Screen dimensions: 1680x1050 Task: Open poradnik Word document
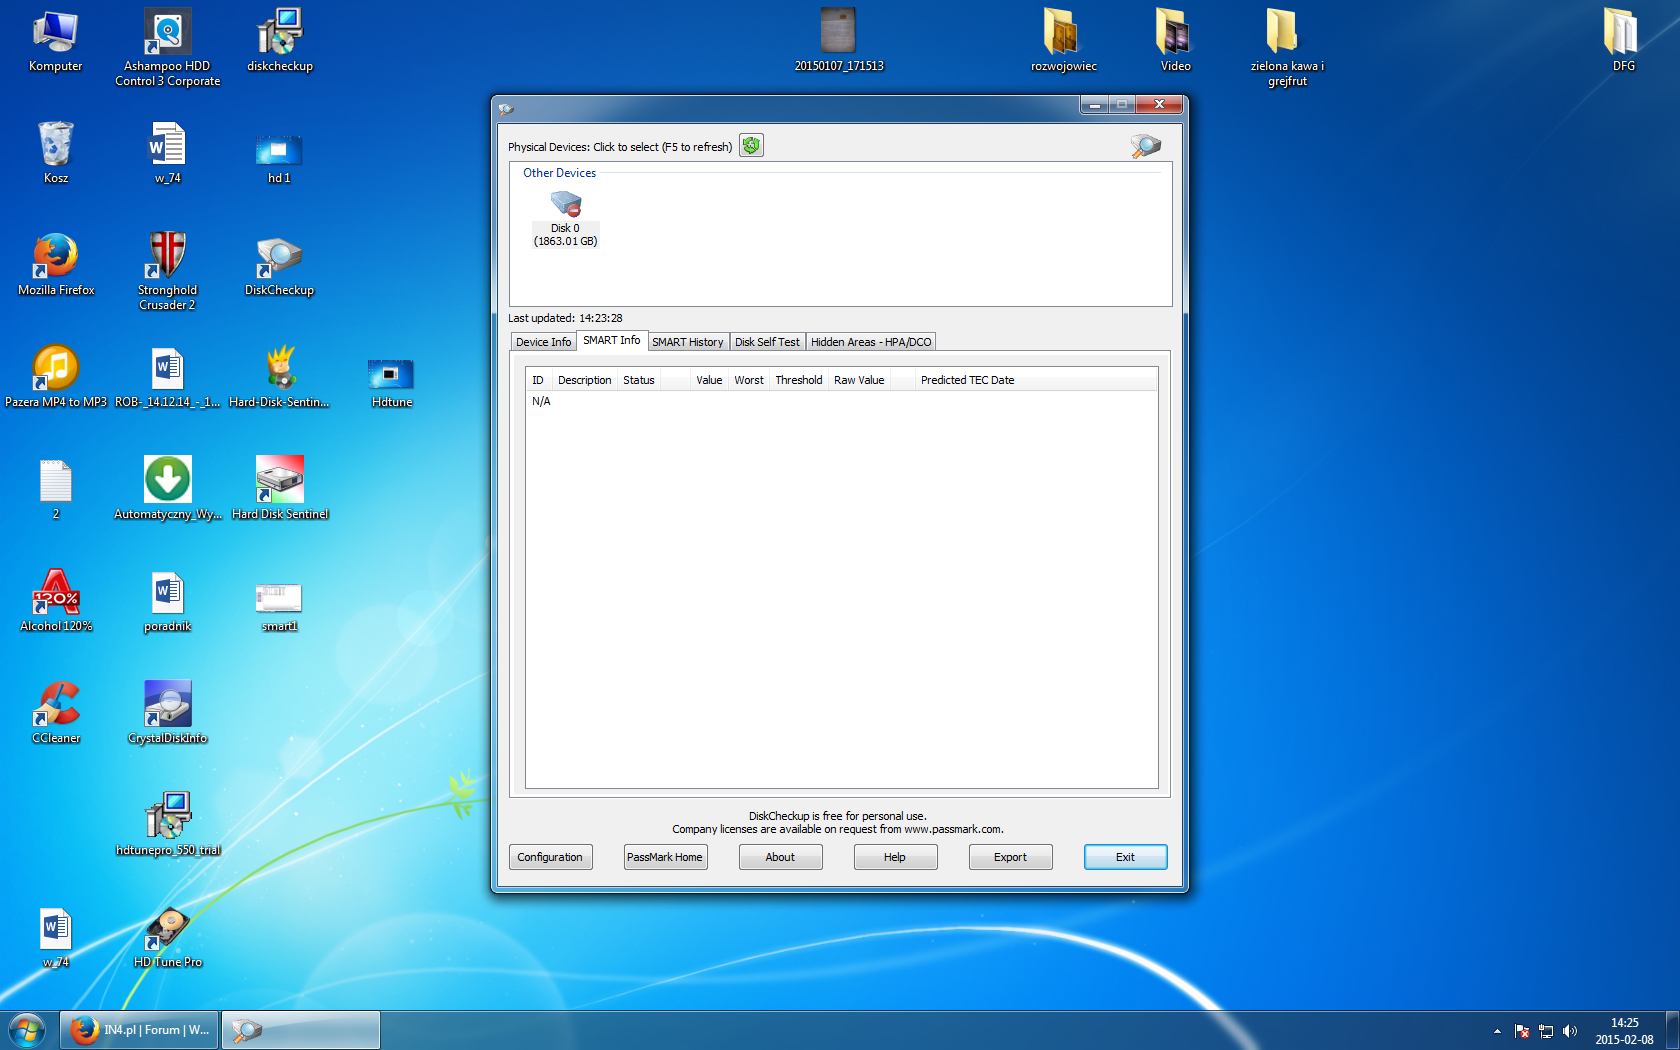[x=168, y=601]
